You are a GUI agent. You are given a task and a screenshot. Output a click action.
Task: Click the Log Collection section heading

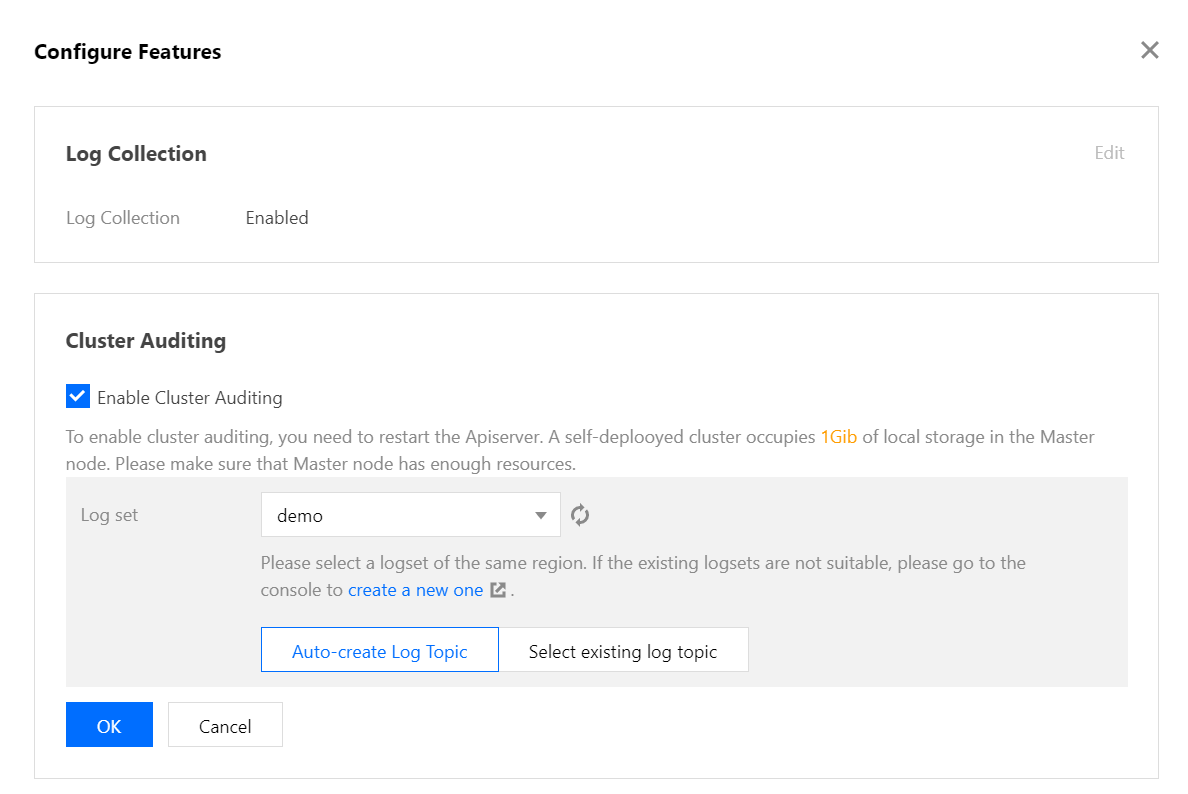[x=136, y=154]
